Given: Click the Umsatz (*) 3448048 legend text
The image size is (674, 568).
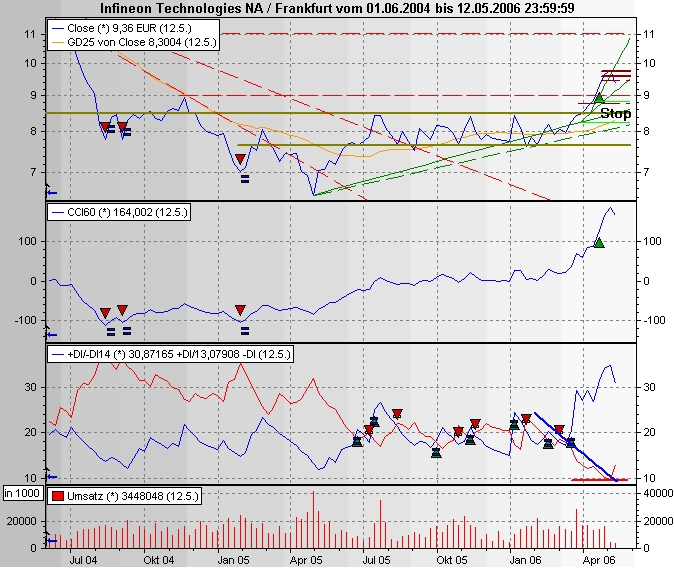Looking at the screenshot, I should (x=133, y=496).
